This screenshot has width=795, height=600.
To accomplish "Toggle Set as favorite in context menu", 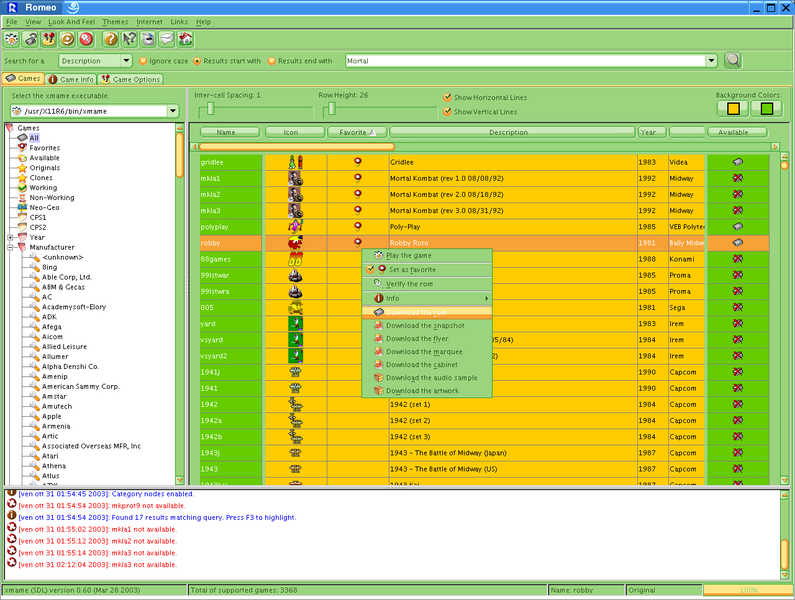I will [427, 270].
